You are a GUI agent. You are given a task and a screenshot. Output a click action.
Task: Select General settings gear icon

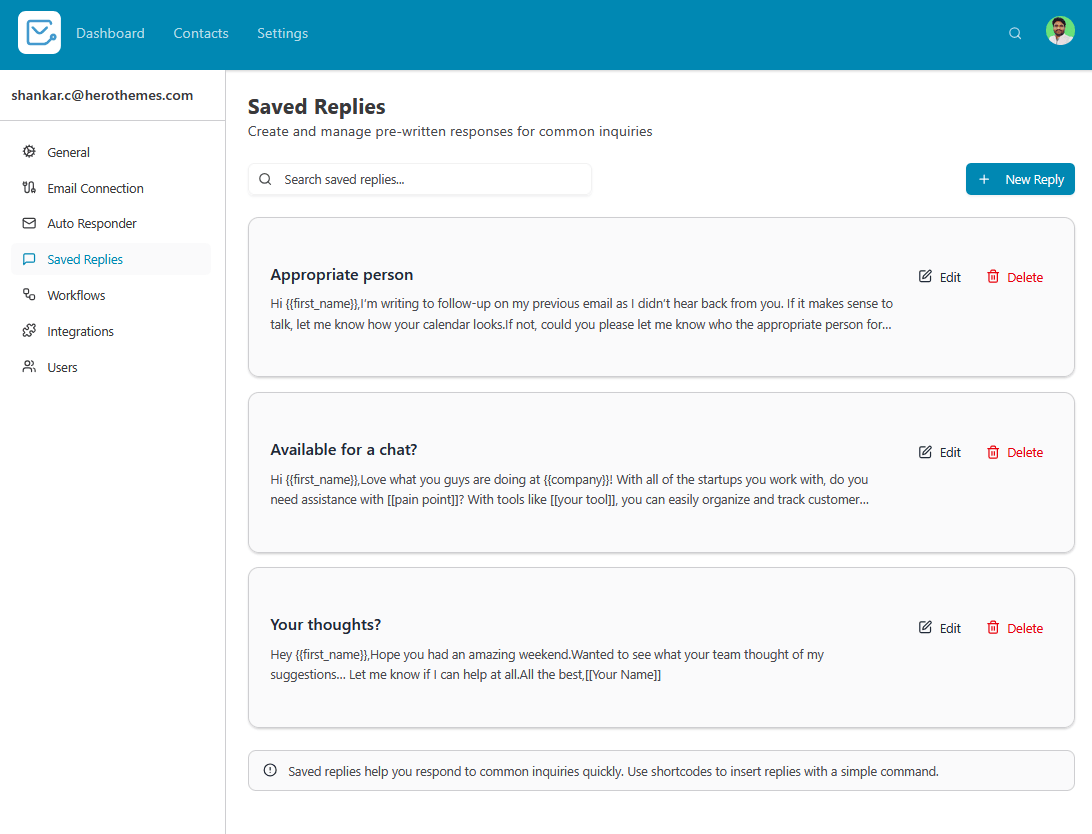pos(29,152)
